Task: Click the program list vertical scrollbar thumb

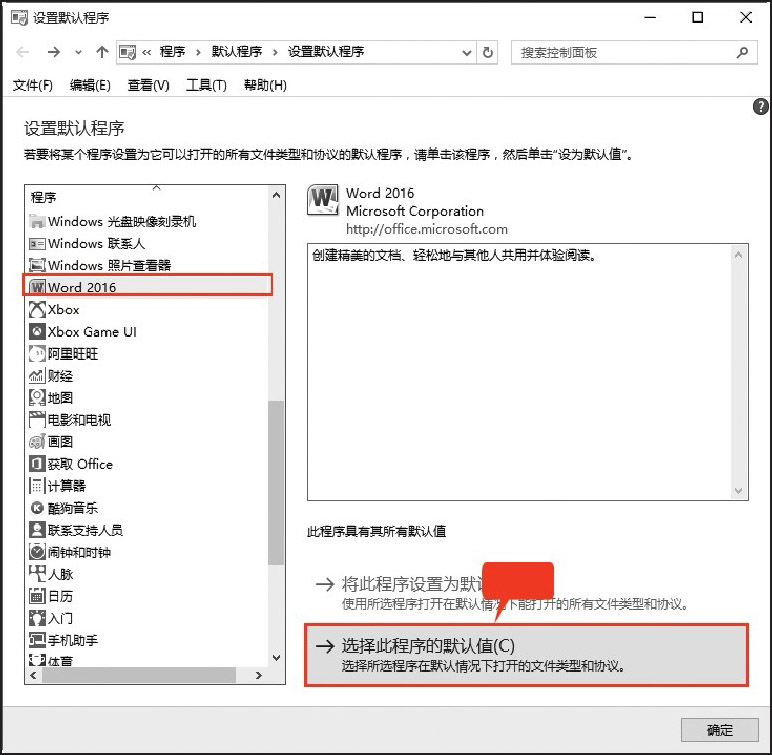Action: tap(276, 483)
